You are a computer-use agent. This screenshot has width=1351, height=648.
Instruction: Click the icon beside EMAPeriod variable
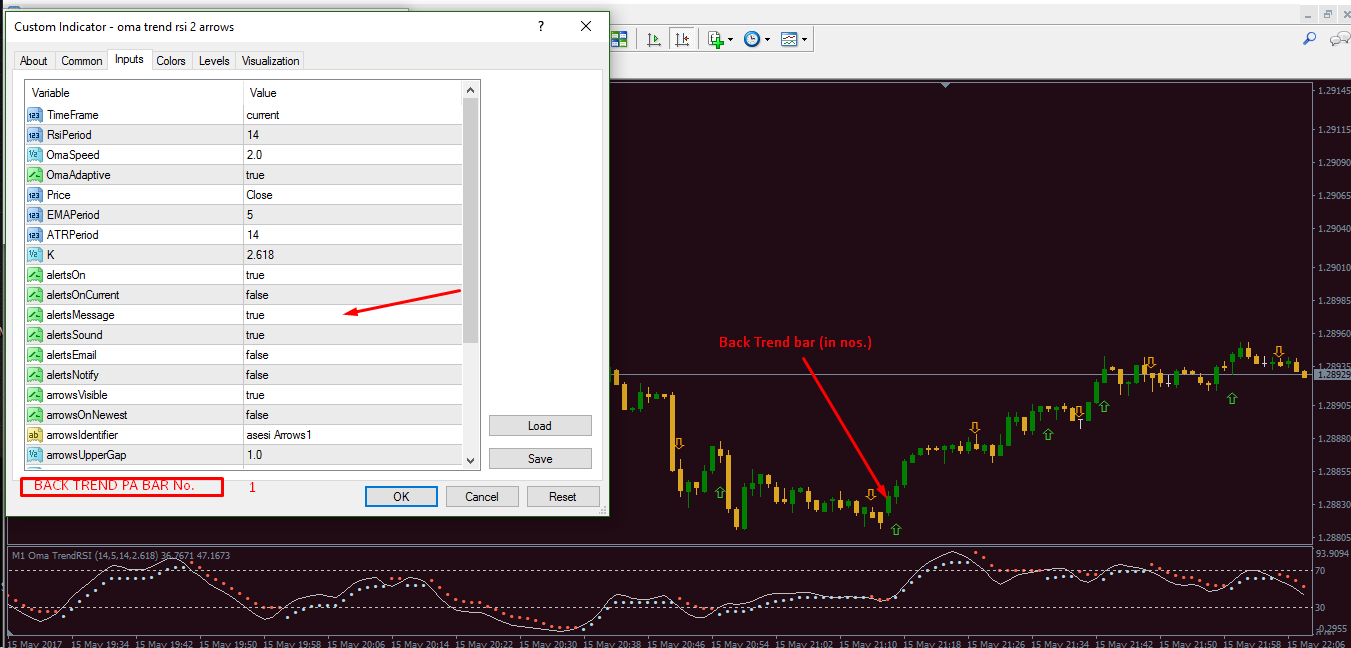point(34,215)
